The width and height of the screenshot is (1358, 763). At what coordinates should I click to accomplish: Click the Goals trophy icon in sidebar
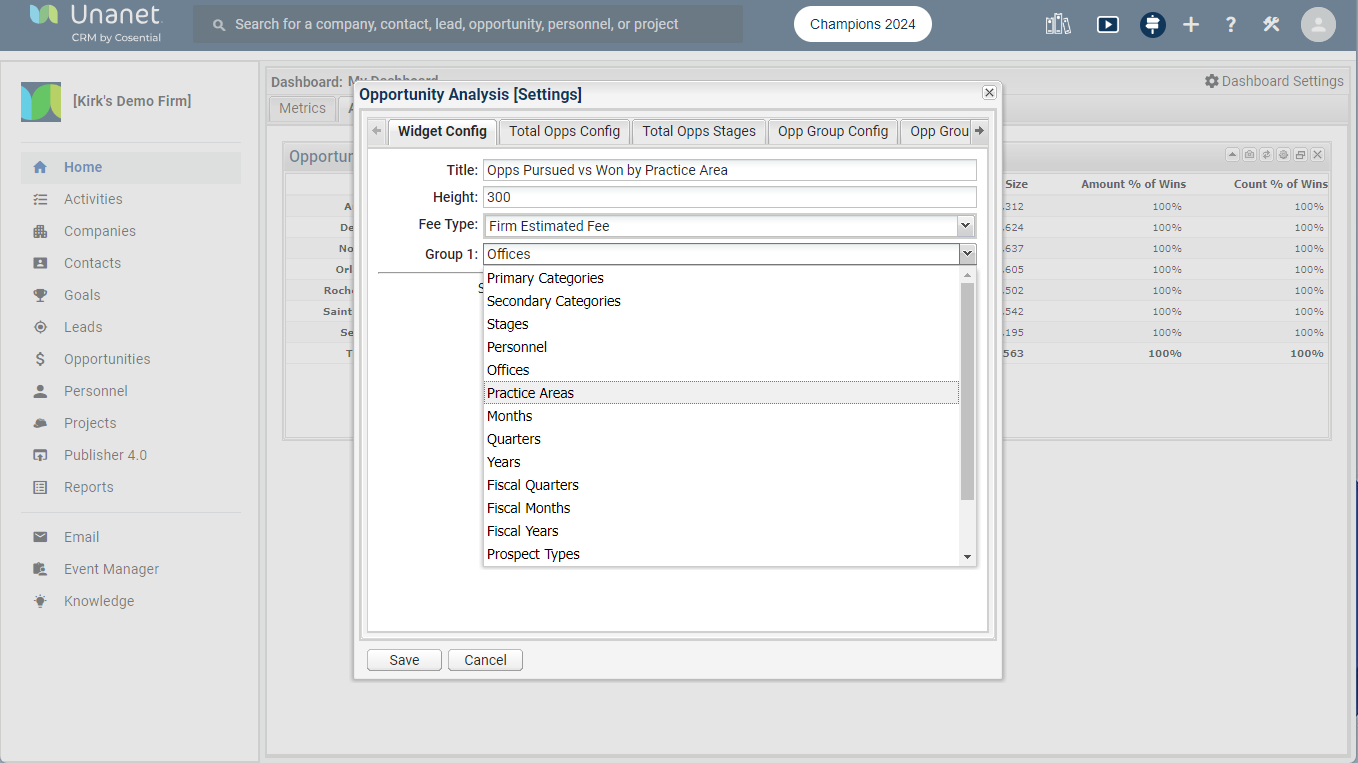tap(40, 295)
